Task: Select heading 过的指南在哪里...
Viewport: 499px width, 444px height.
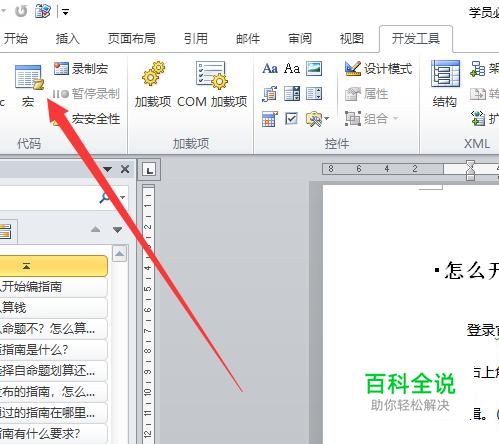Action: click(53, 413)
